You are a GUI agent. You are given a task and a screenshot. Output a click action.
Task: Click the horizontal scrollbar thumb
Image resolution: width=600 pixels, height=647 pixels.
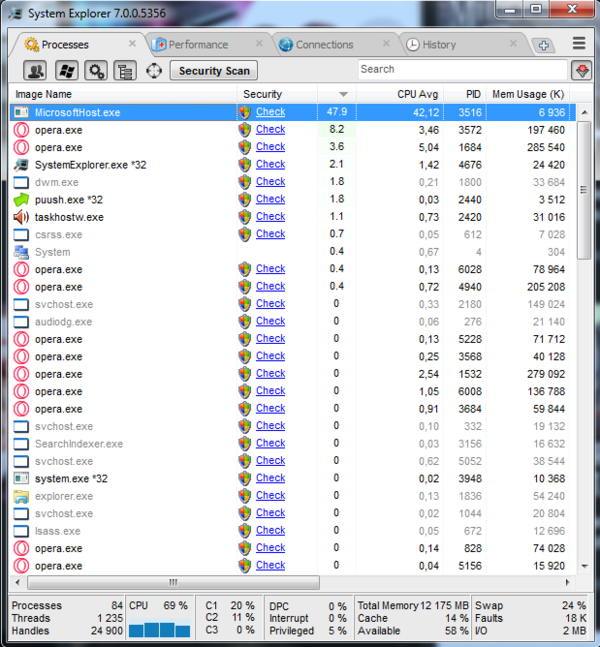click(x=173, y=582)
